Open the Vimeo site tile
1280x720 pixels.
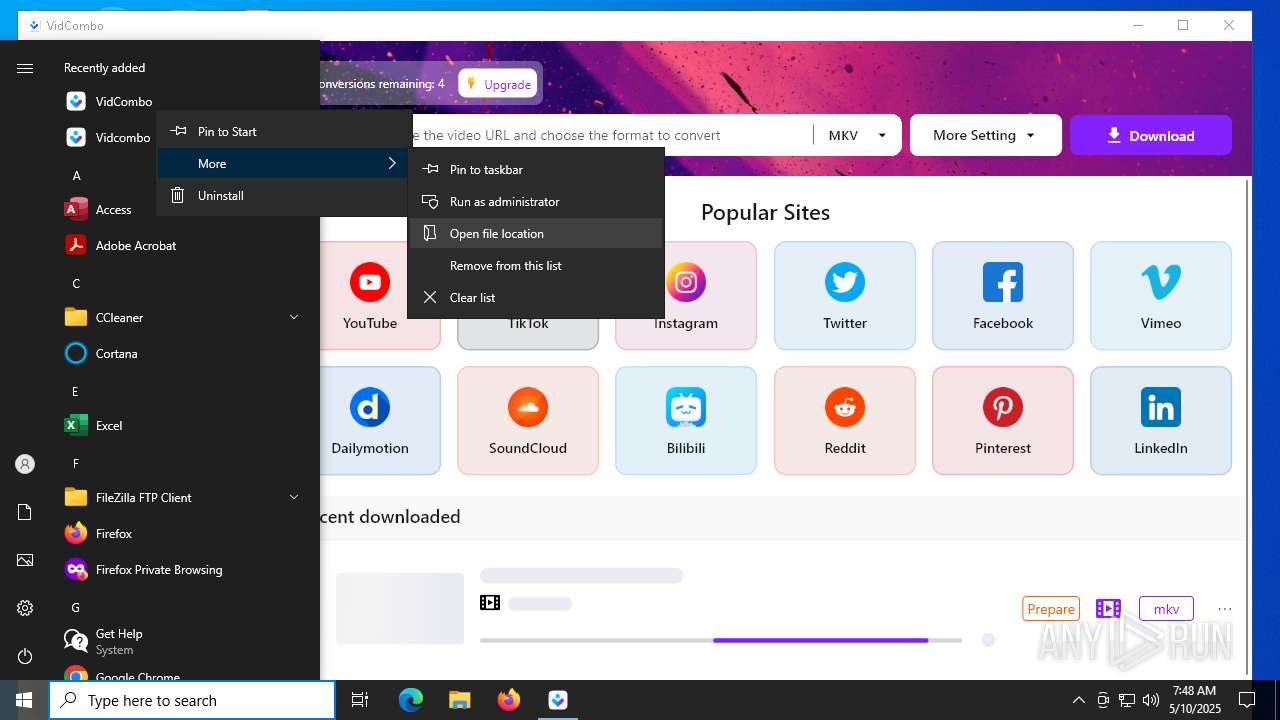[1161, 296]
